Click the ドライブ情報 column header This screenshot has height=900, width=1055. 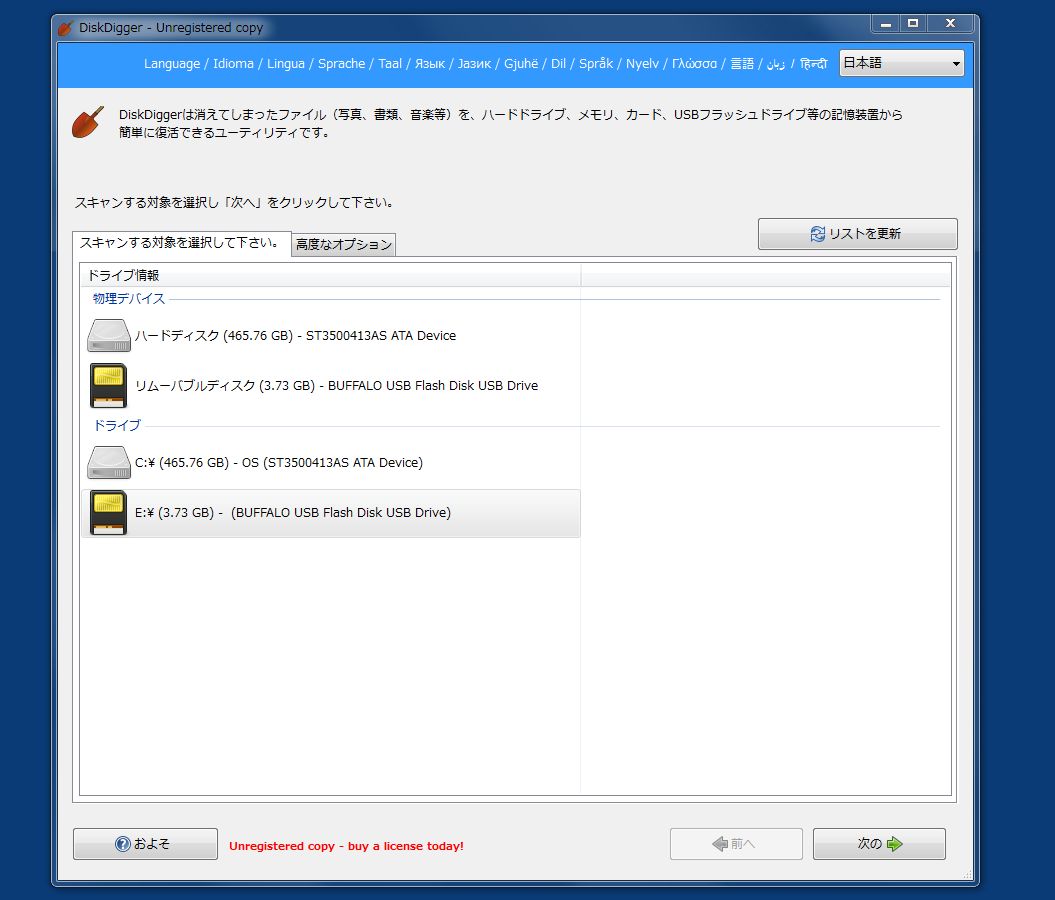point(330,275)
